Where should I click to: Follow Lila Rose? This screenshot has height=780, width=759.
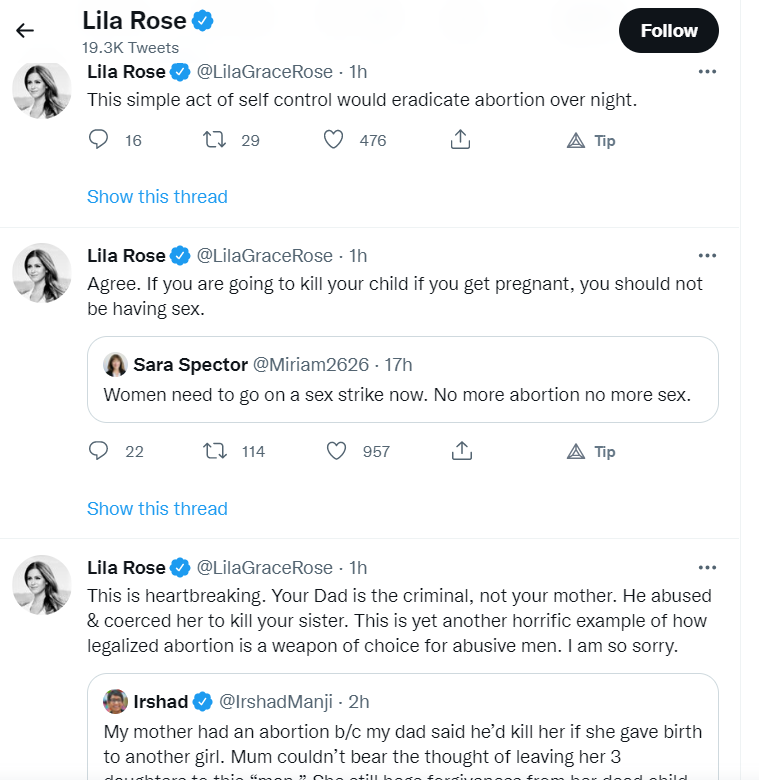coord(668,31)
